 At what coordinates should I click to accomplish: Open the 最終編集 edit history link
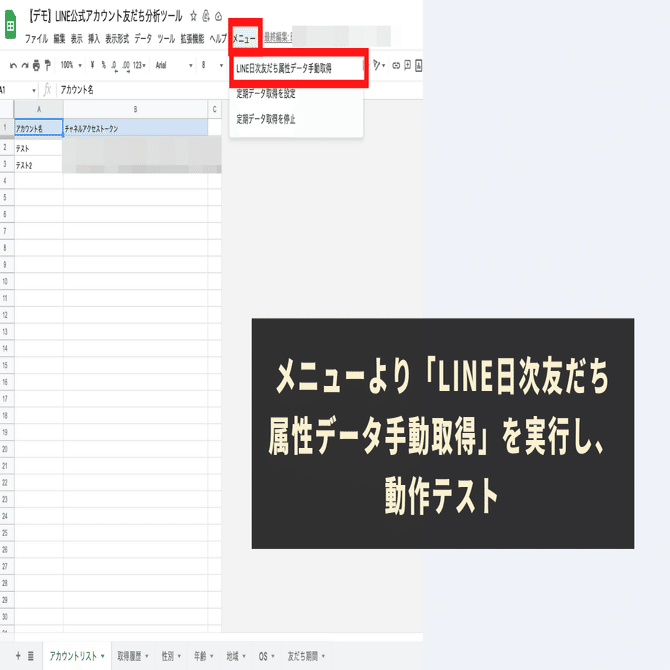[278, 38]
